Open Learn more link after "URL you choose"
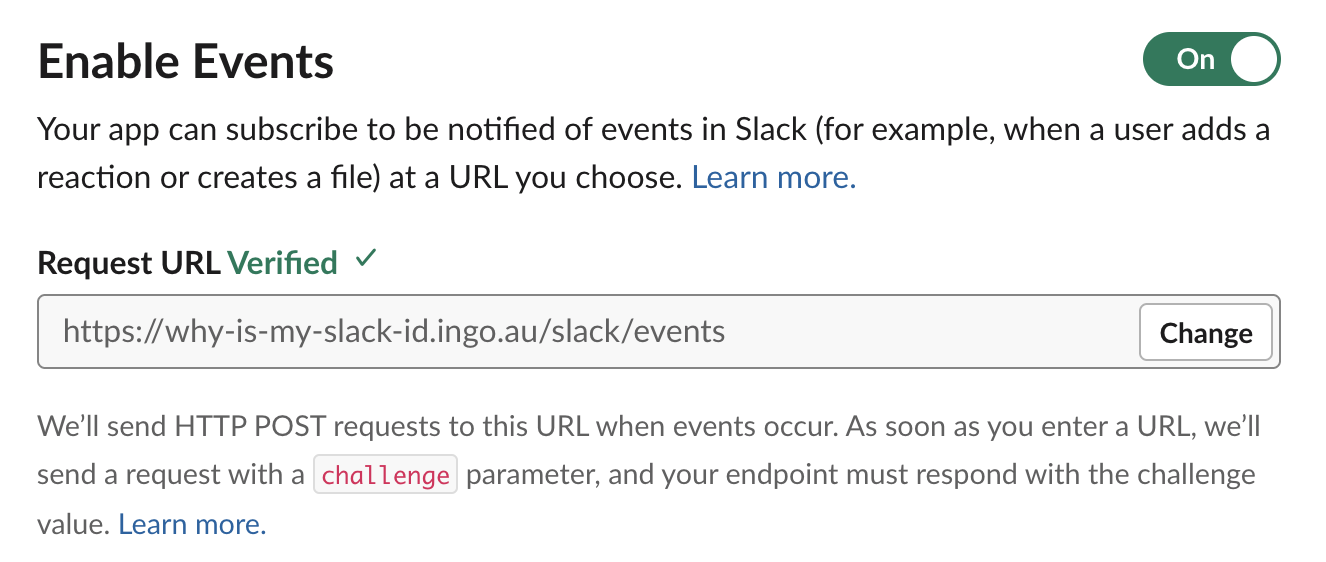The image size is (1326, 562). 773,178
